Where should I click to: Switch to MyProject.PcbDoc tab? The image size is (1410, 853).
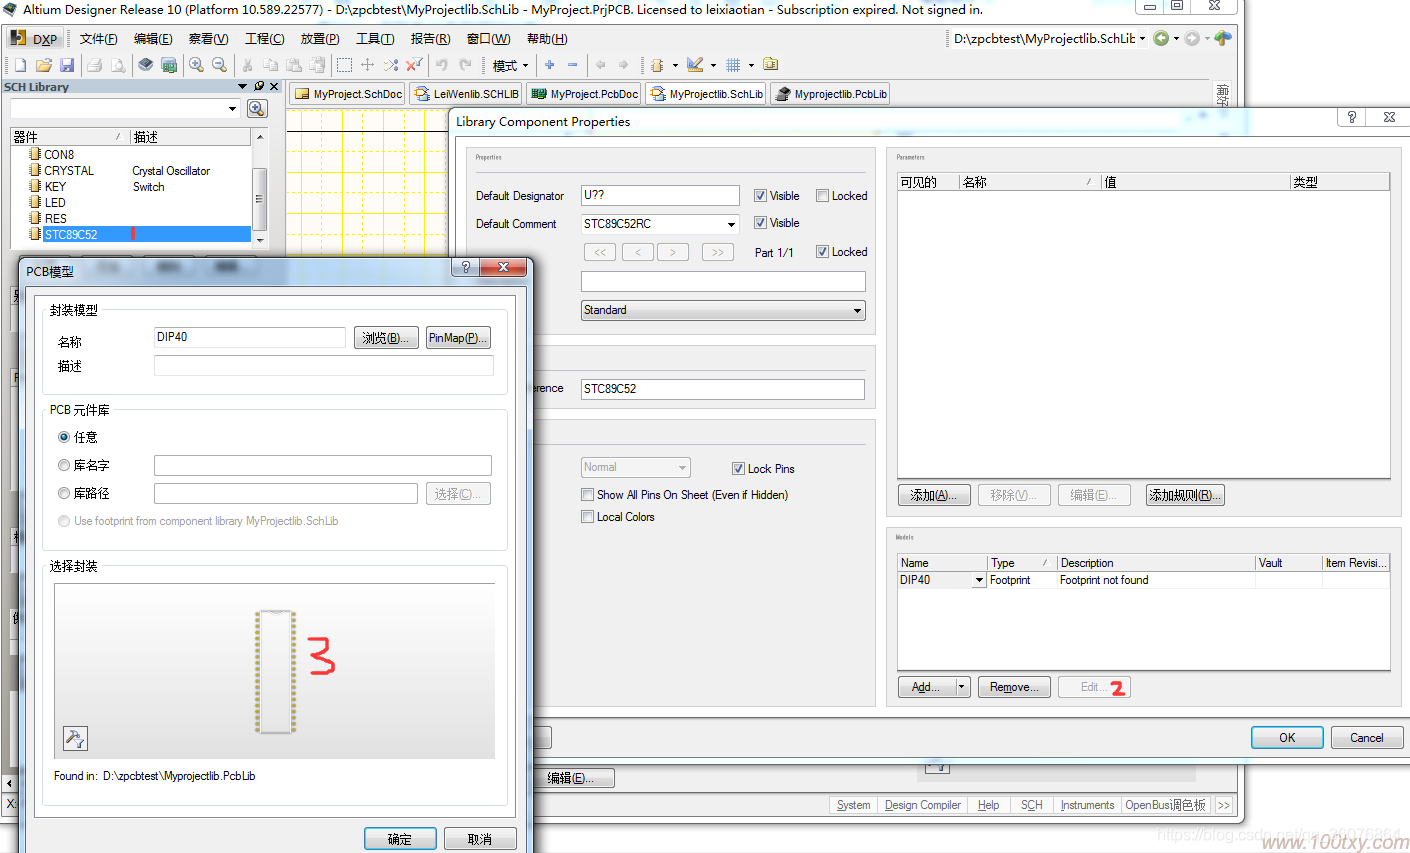[585, 94]
